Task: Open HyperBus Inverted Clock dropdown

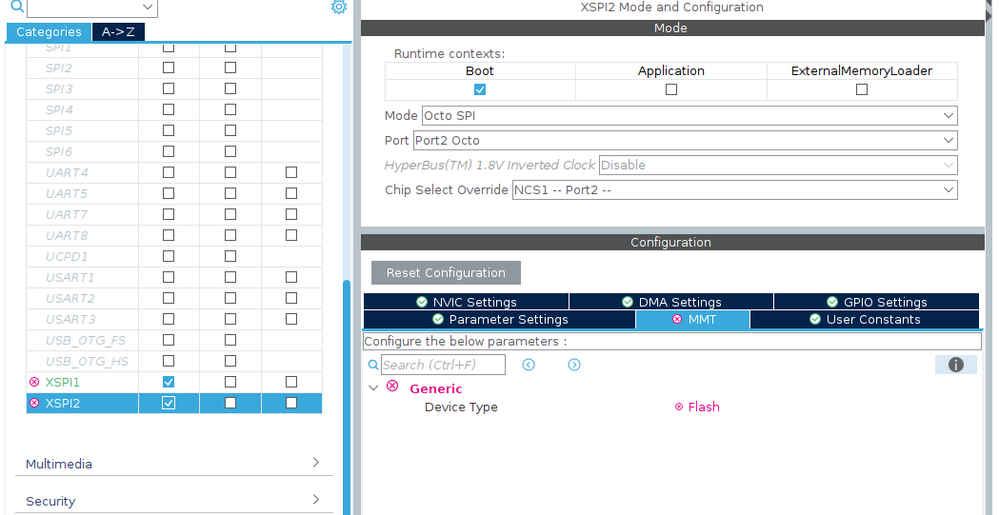Action: pyautogui.click(x=778, y=165)
